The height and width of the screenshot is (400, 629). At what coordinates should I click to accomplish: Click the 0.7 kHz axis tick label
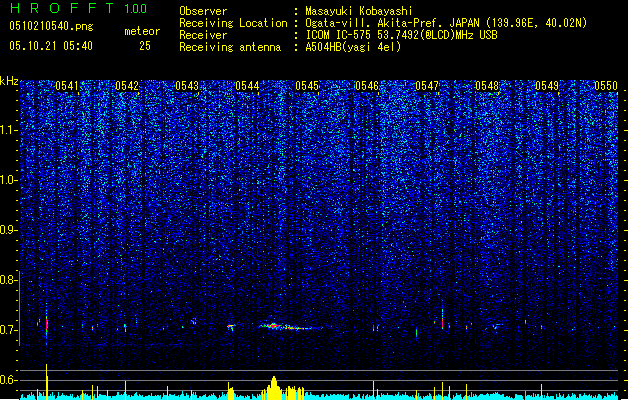(8, 330)
